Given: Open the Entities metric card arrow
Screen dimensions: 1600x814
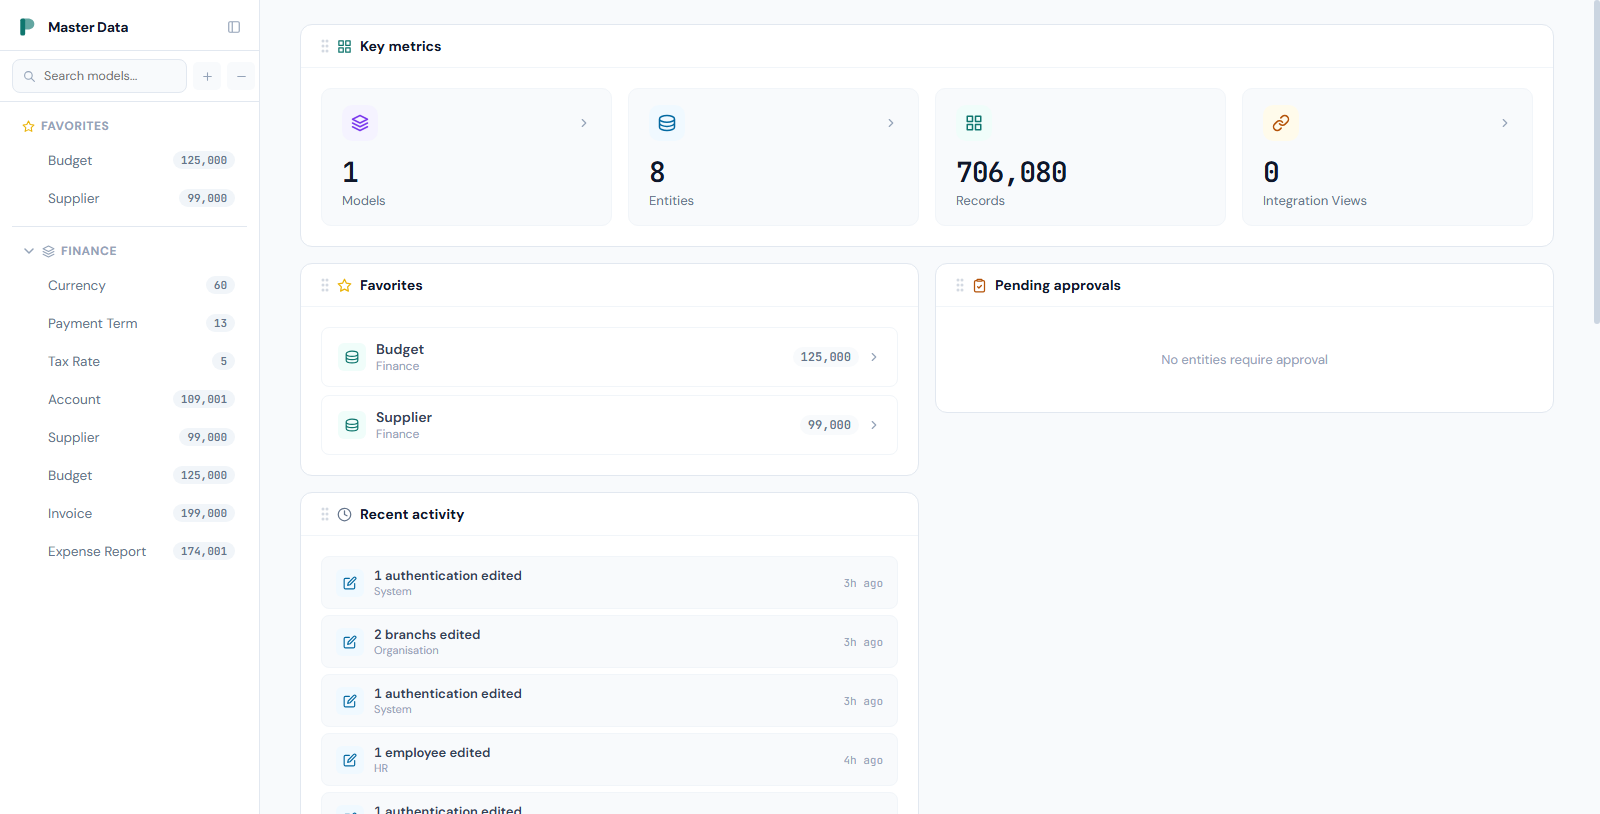Looking at the screenshot, I should 891,123.
